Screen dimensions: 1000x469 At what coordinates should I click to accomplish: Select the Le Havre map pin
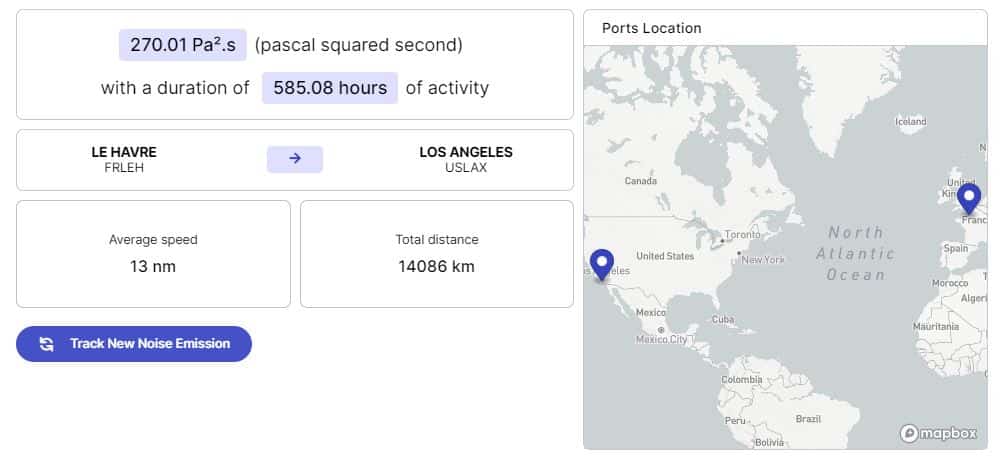pos(969,199)
